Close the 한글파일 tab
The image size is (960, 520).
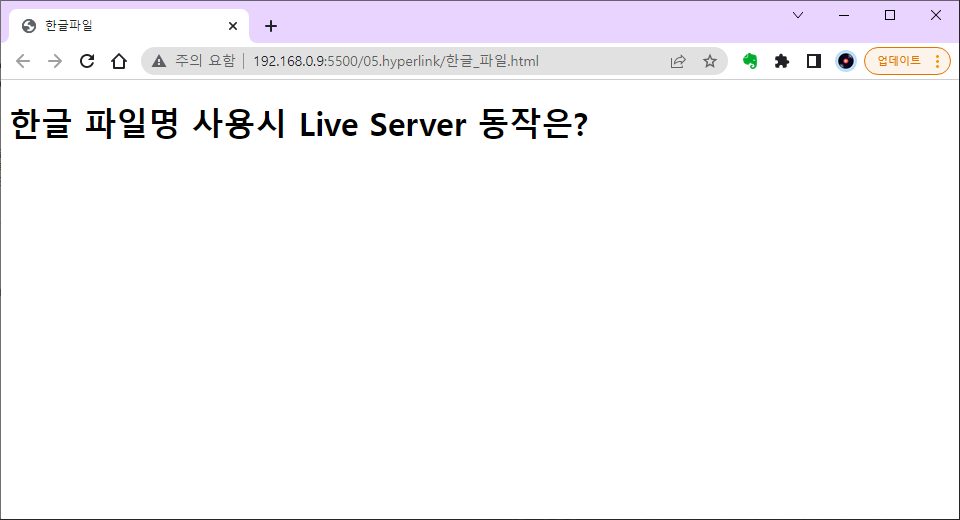coord(233,26)
